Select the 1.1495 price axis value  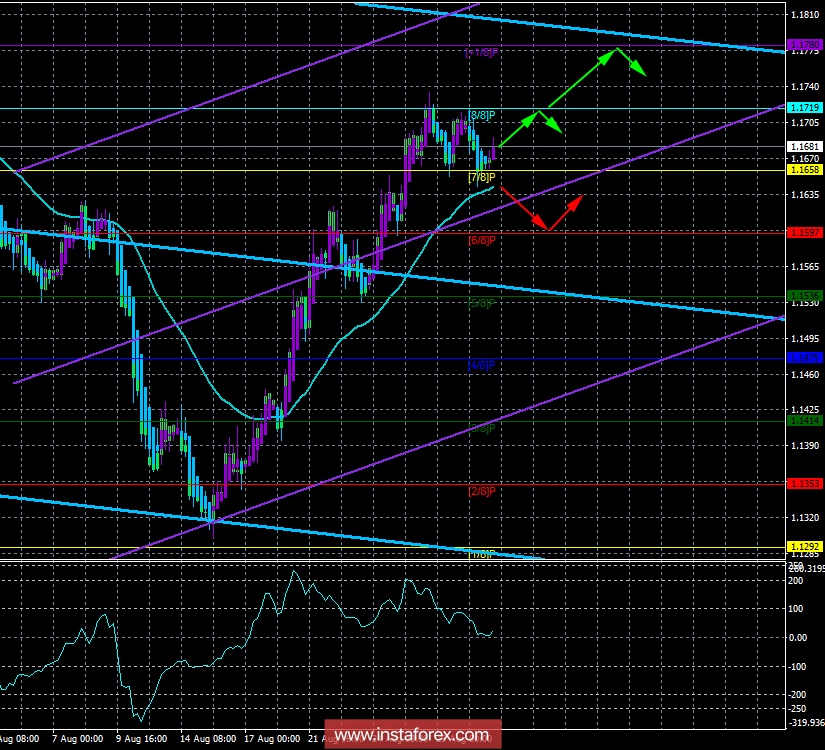click(805, 338)
